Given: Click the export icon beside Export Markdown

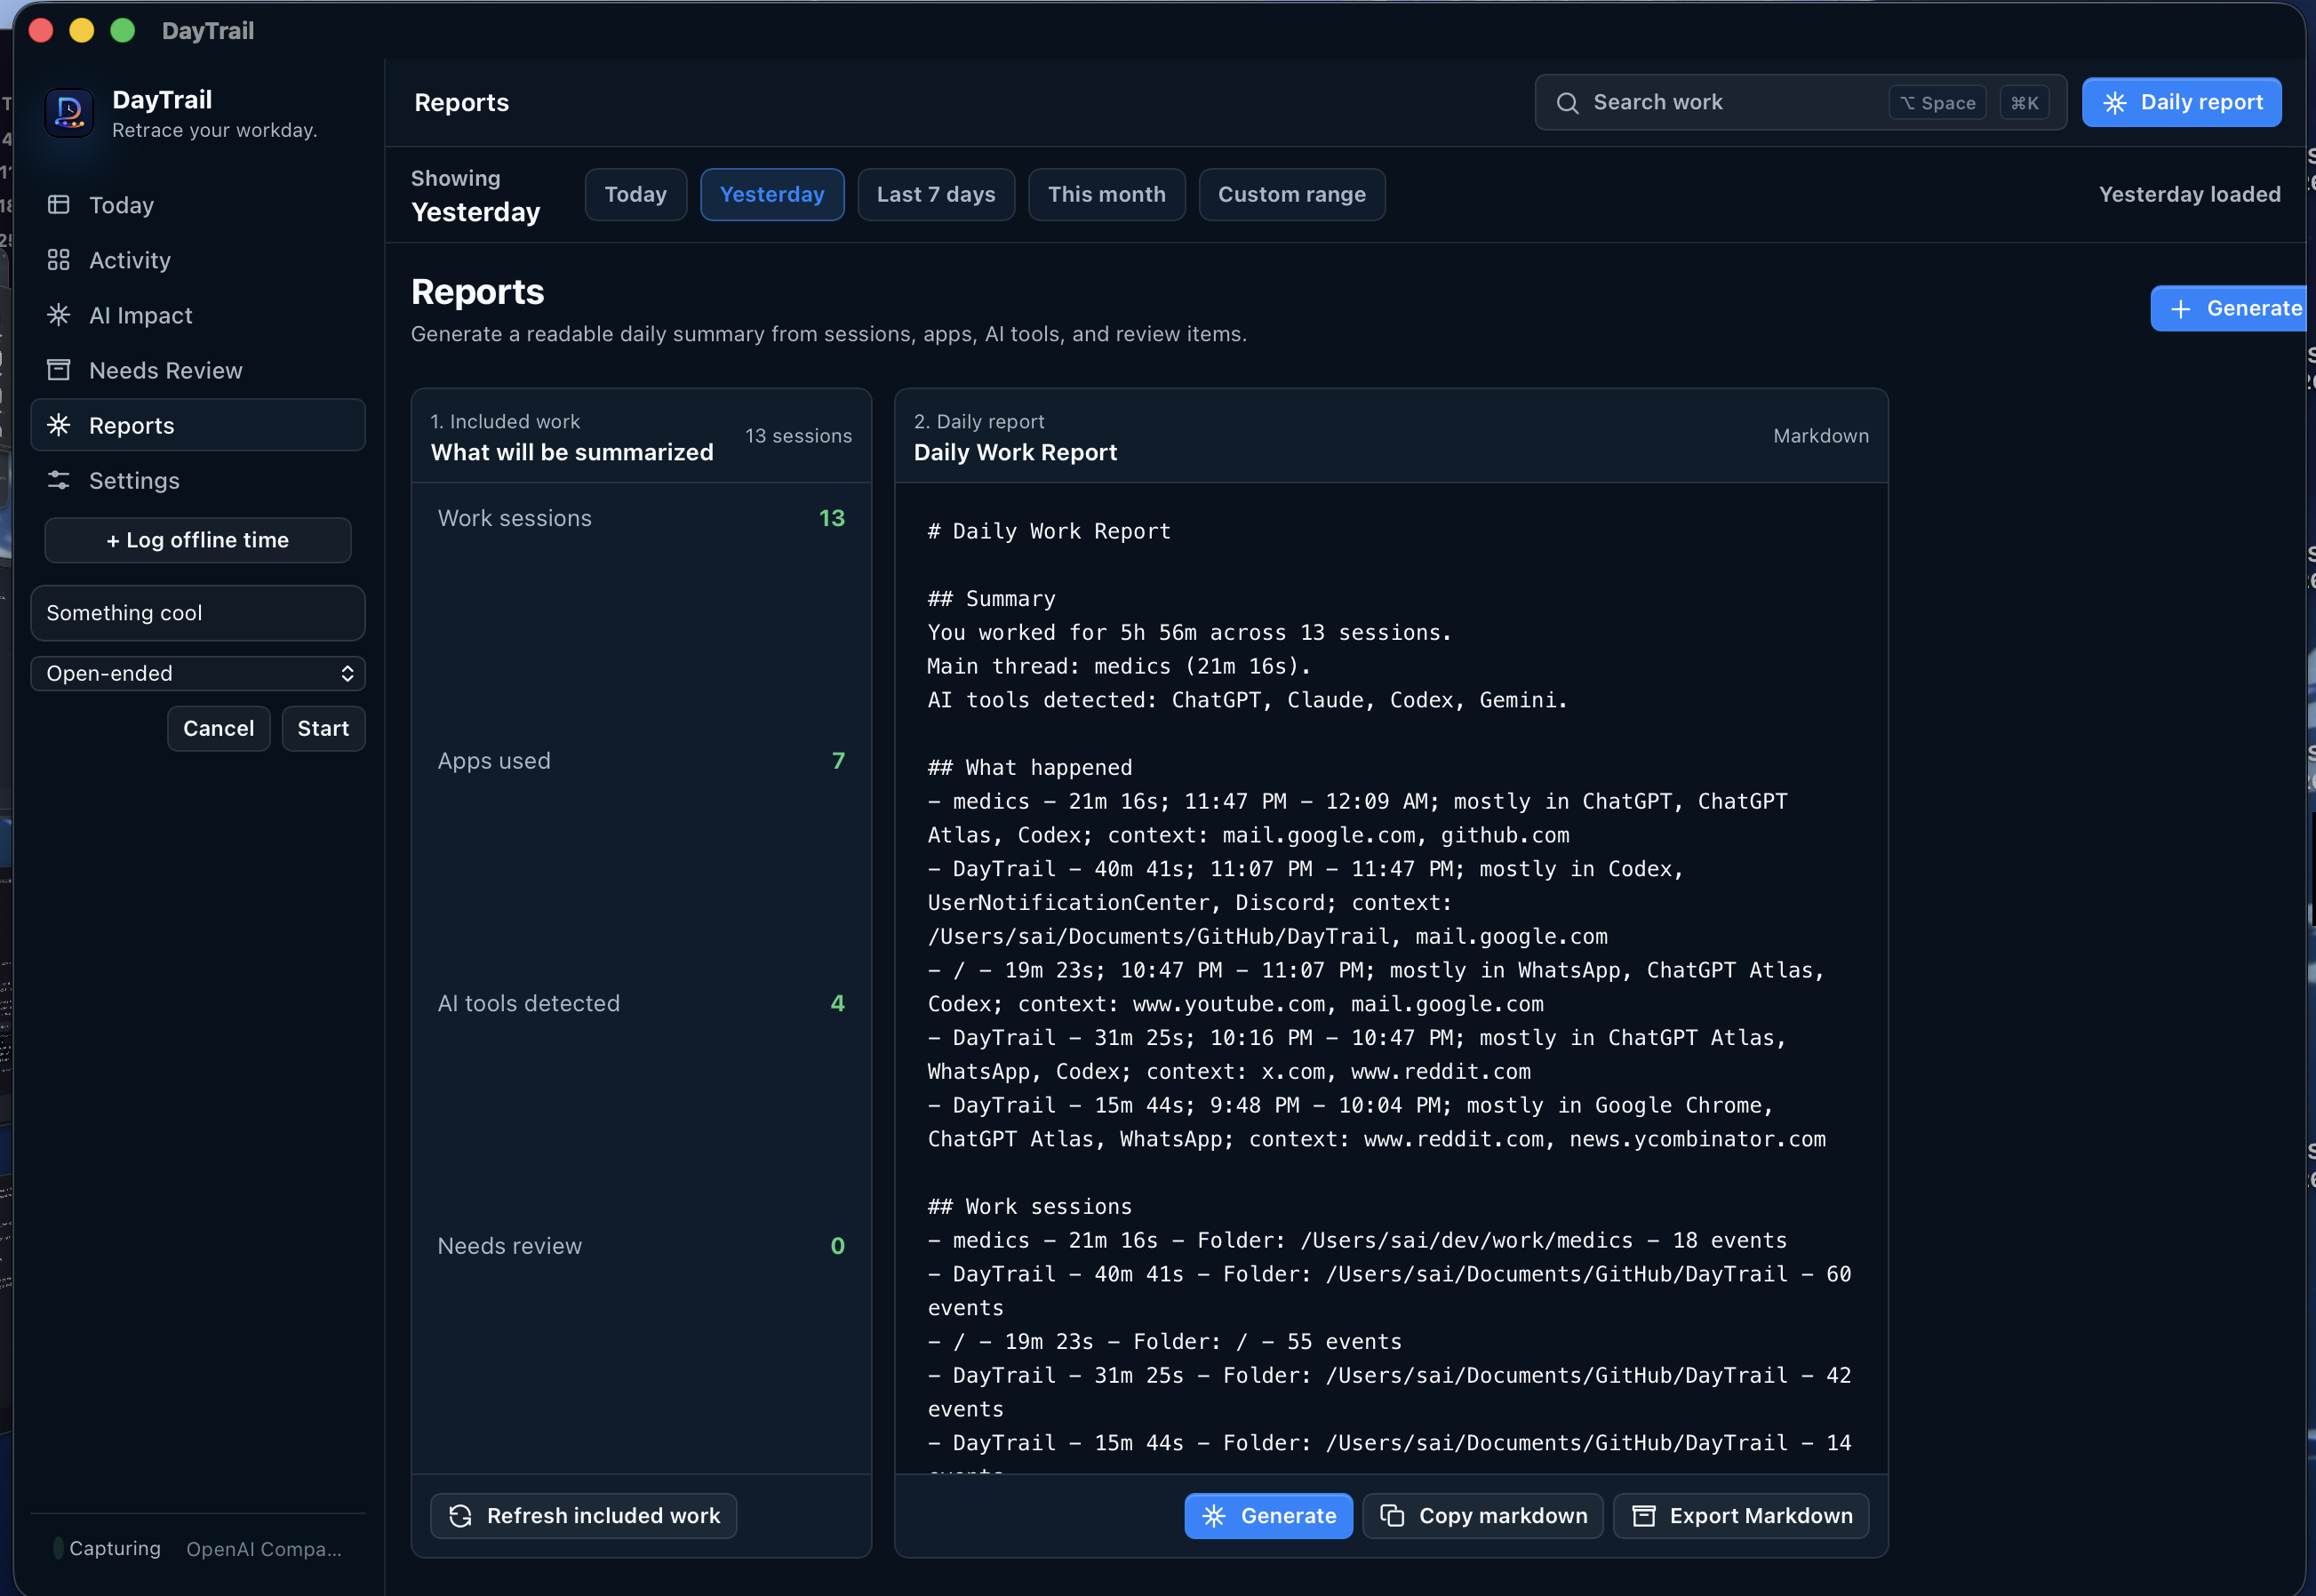Looking at the screenshot, I should [x=1643, y=1515].
